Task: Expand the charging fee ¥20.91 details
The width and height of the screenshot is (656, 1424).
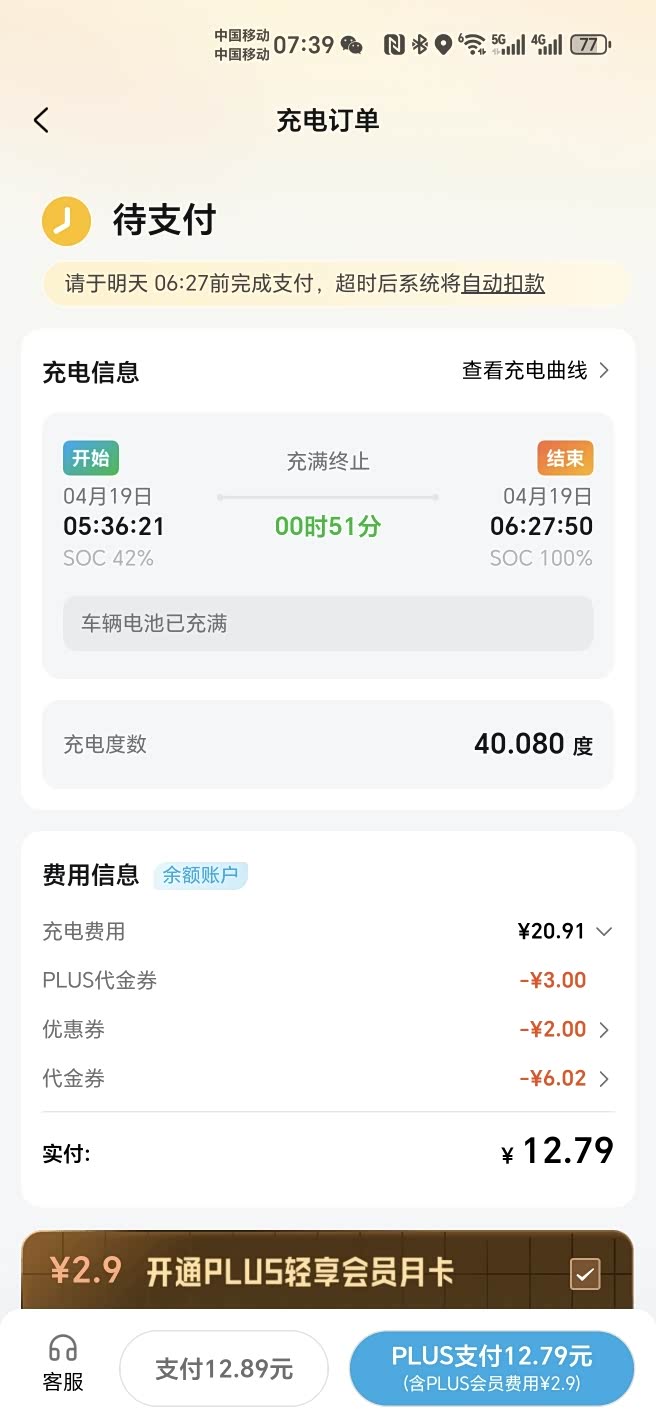Action: [x=604, y=932]
